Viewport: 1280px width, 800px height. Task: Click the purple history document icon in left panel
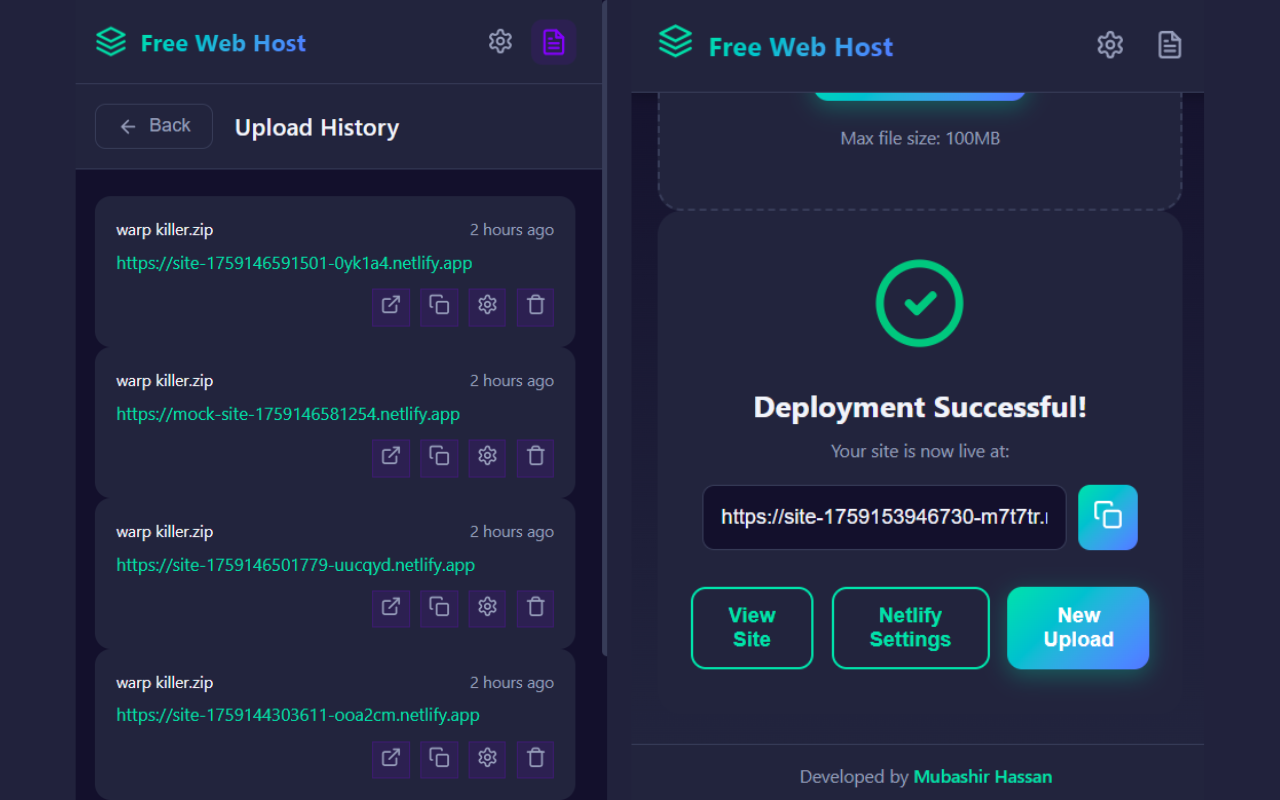(x=553, y=42)
